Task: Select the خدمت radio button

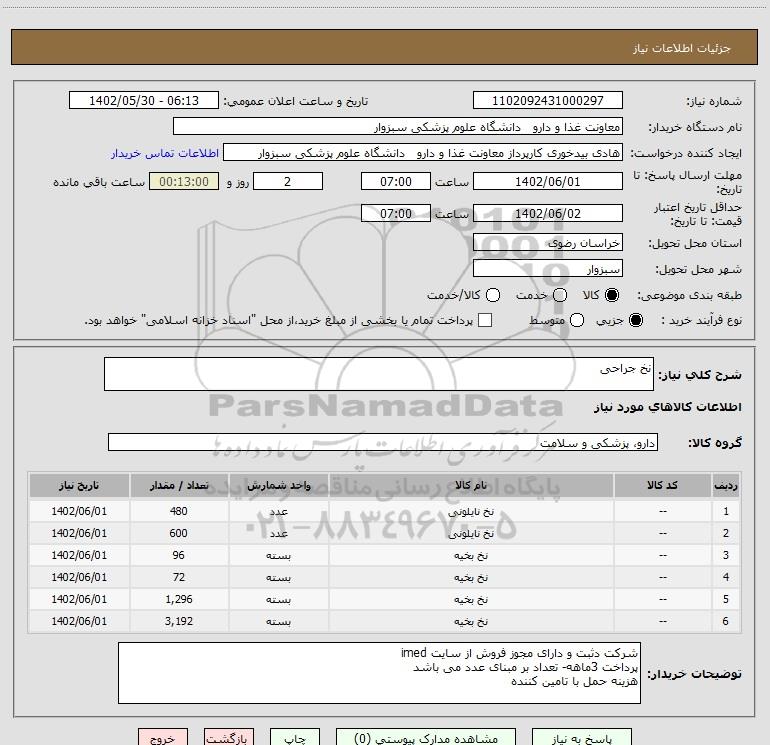Action: pos(560,295)
